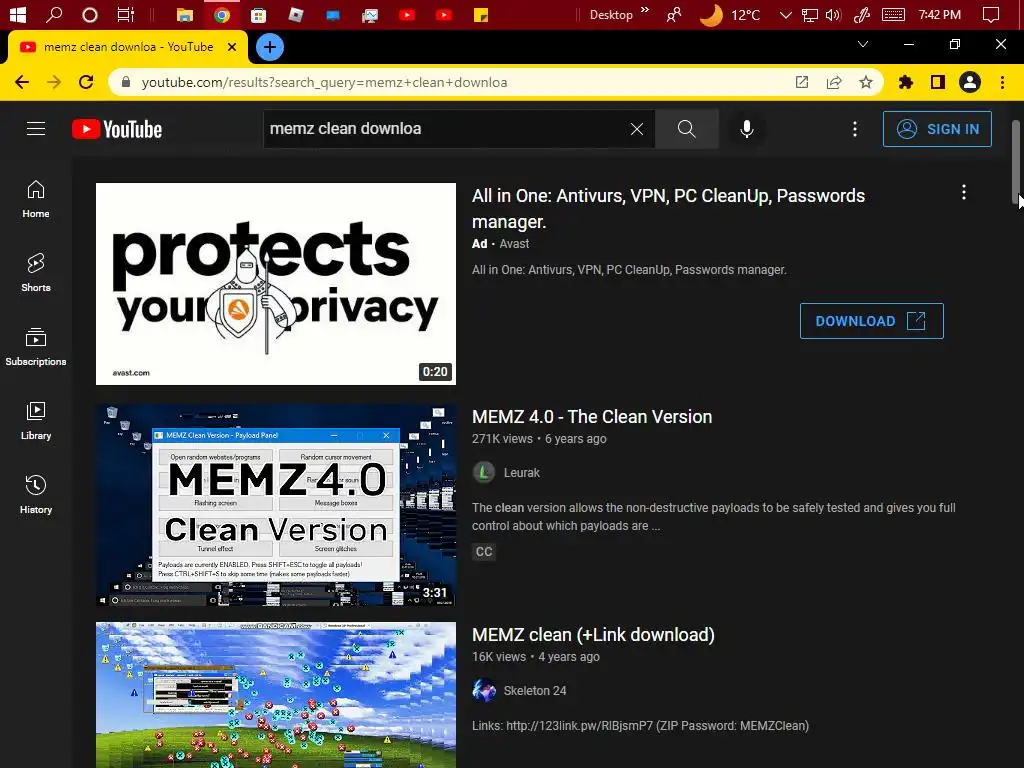Go back to previous page
The image size is (1024, 768).
[x=22, y=82]
